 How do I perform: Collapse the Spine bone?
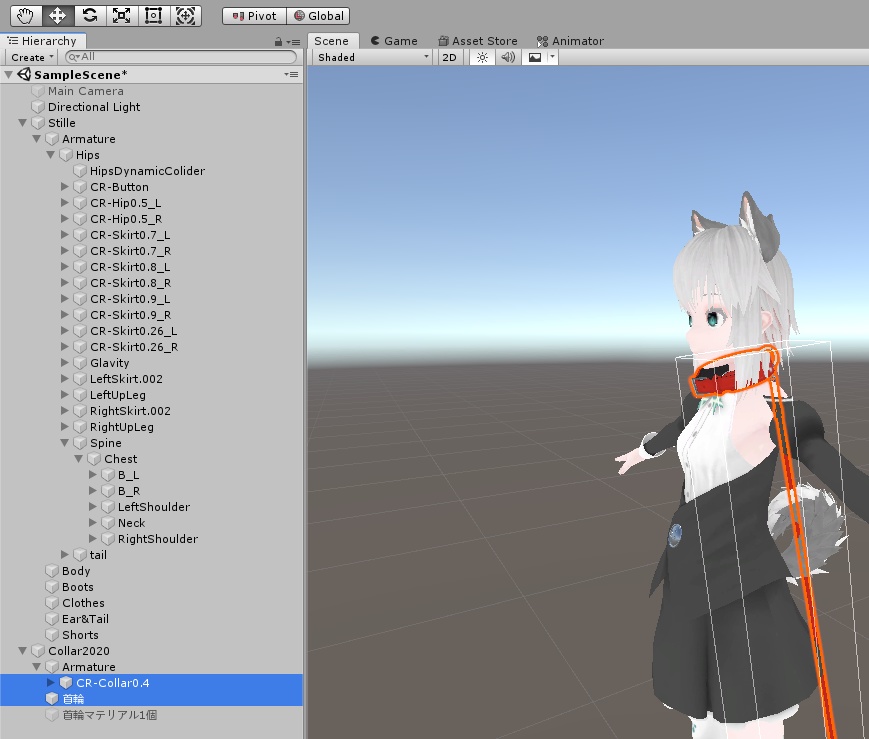coord(65,442)
